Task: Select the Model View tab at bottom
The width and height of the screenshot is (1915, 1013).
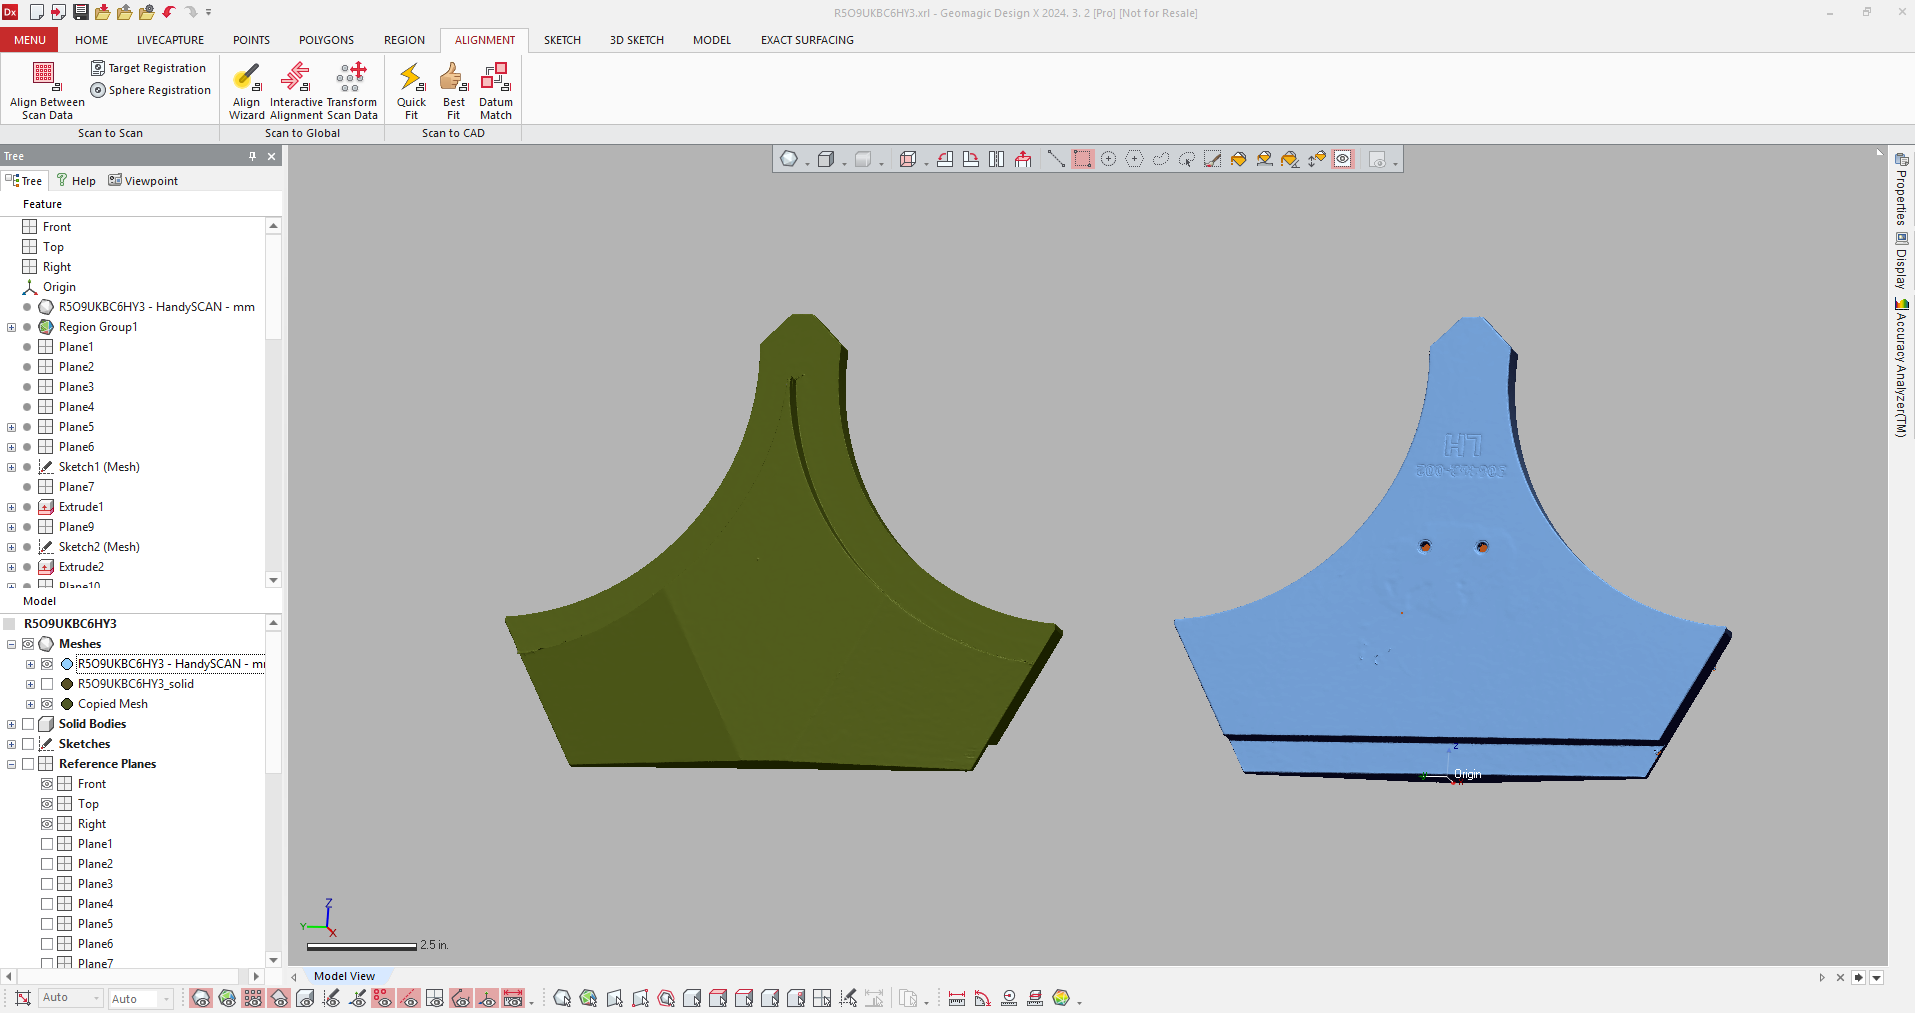Action: tap(344, 976)
